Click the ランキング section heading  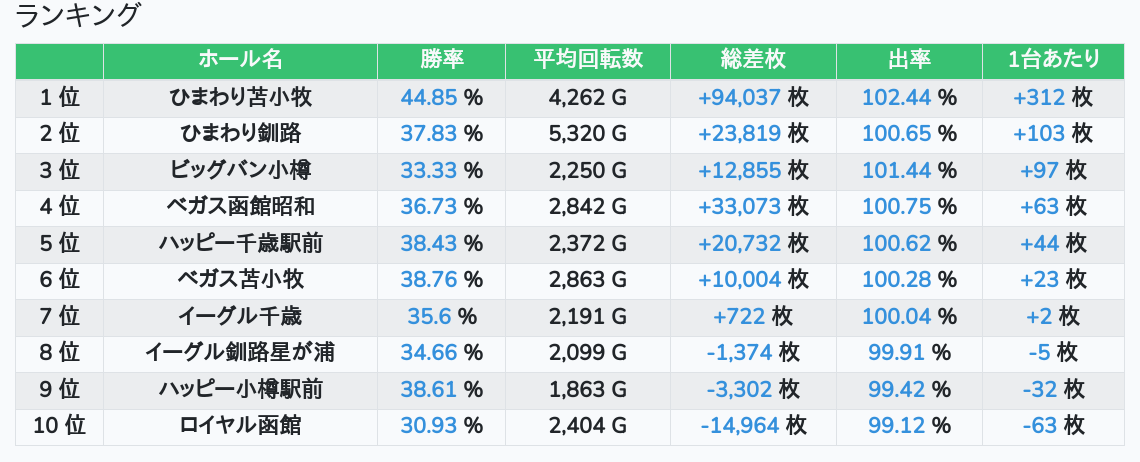pyautogui.click(x=78, y=16)
